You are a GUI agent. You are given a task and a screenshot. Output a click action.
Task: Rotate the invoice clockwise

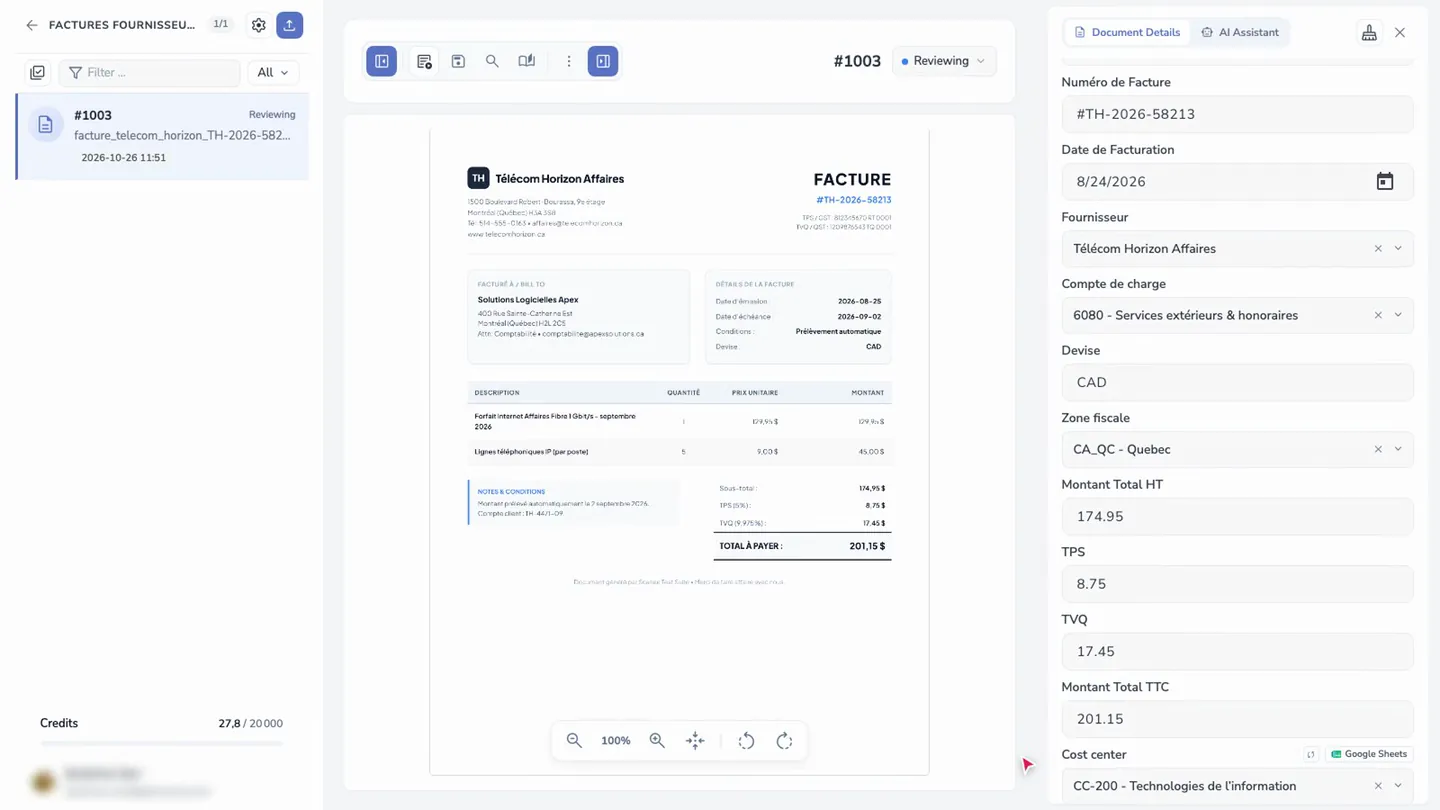(785, 741)
